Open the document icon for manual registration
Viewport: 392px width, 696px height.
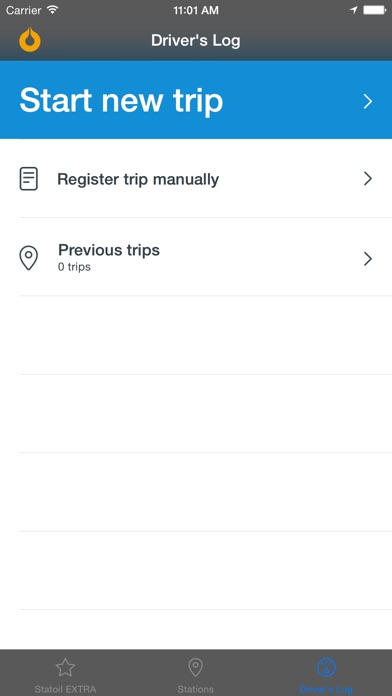[x=29, y=179]
